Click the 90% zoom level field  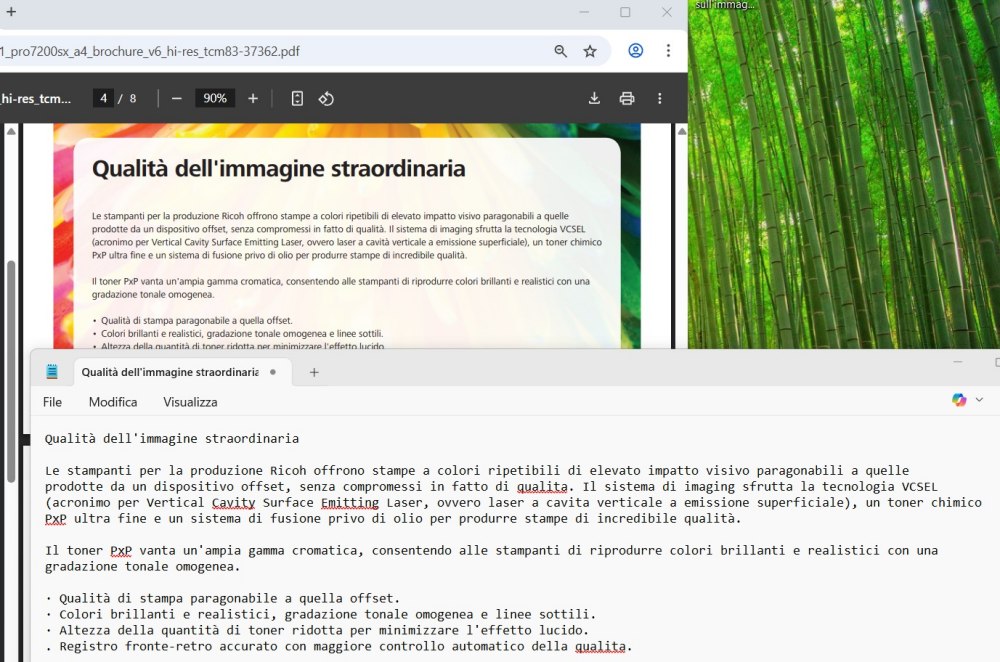pos(215,98)
